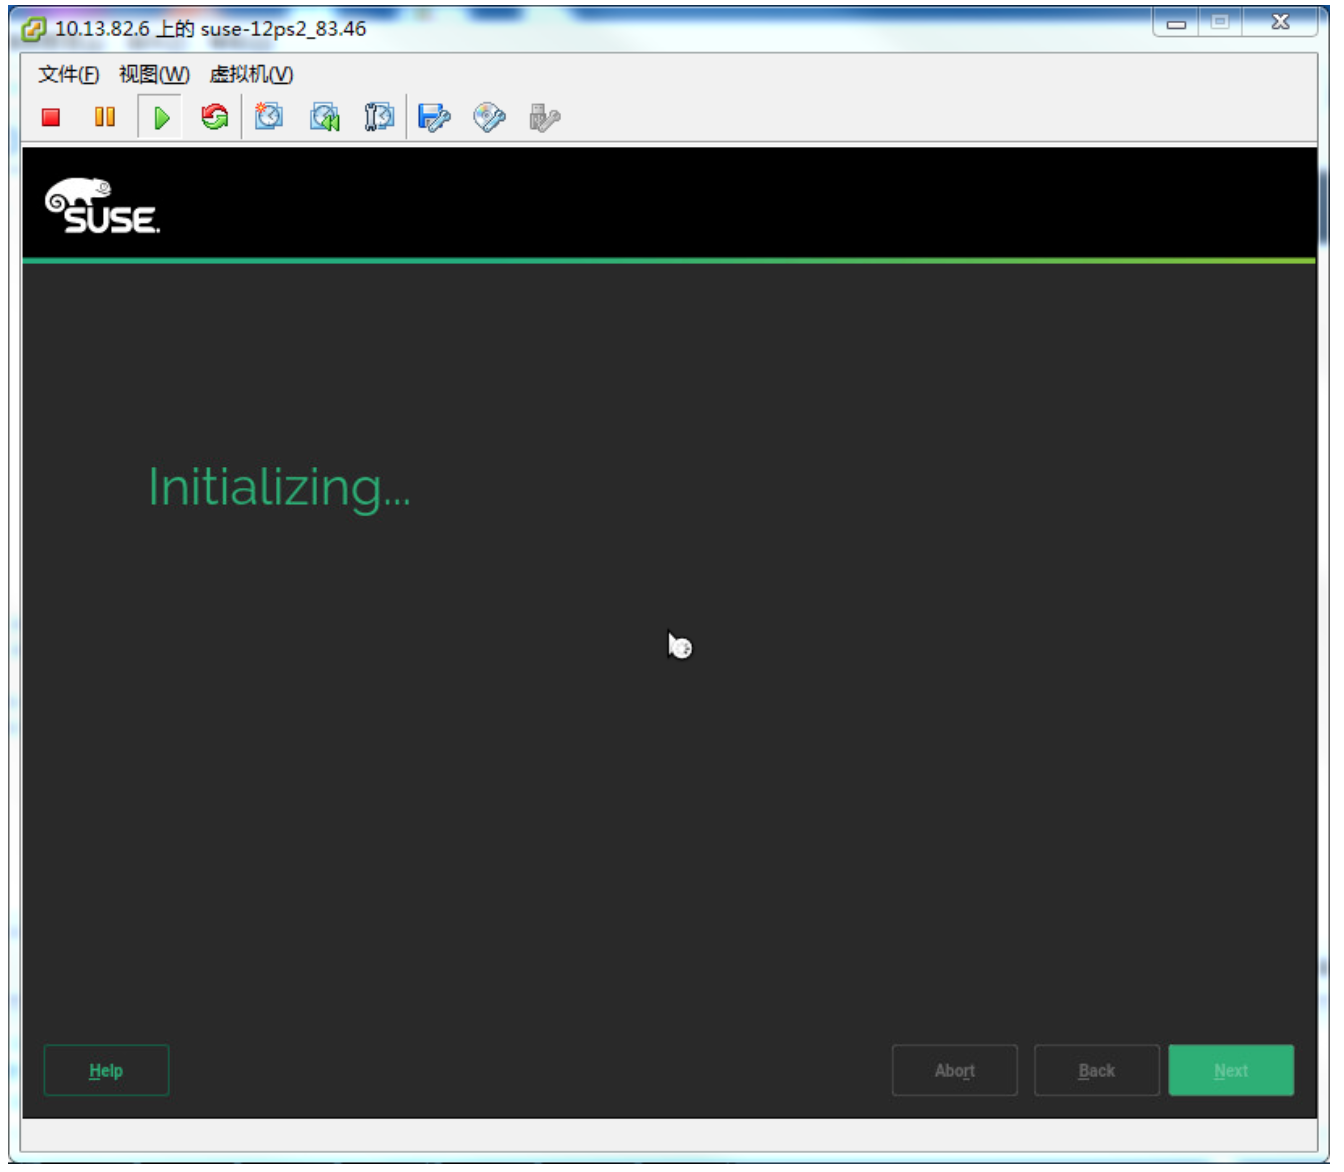Click the VMware console icon in title bar
The width and height of the screenshot is (1344, 1172).
pyautogui.click(x=35, y=29)
